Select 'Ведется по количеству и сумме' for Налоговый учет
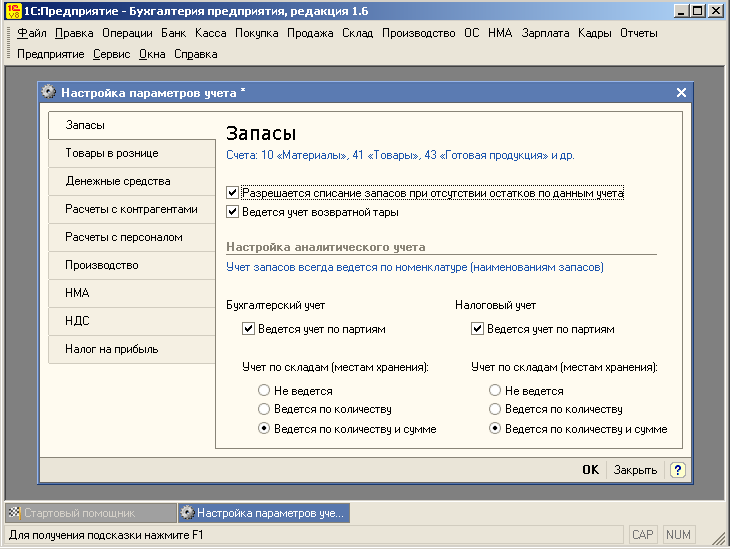This screenshot has height=549, width=730. [495, 428]
